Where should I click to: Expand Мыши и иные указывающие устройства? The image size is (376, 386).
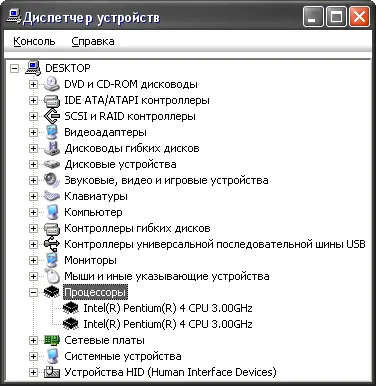coord(33,277)
